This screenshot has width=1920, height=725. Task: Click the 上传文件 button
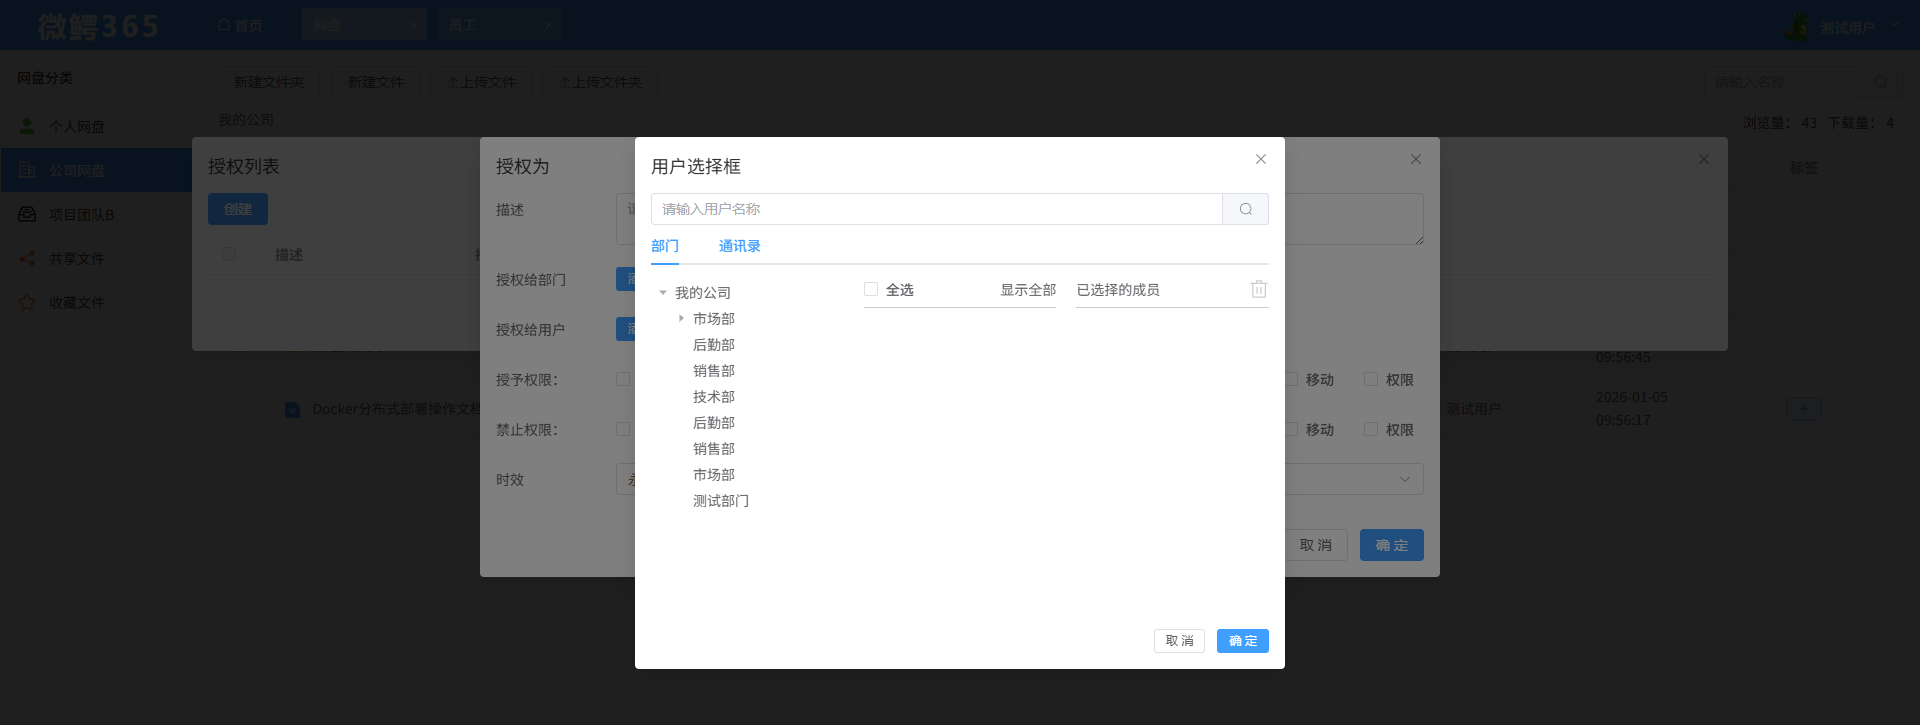(x=482, y=82)
